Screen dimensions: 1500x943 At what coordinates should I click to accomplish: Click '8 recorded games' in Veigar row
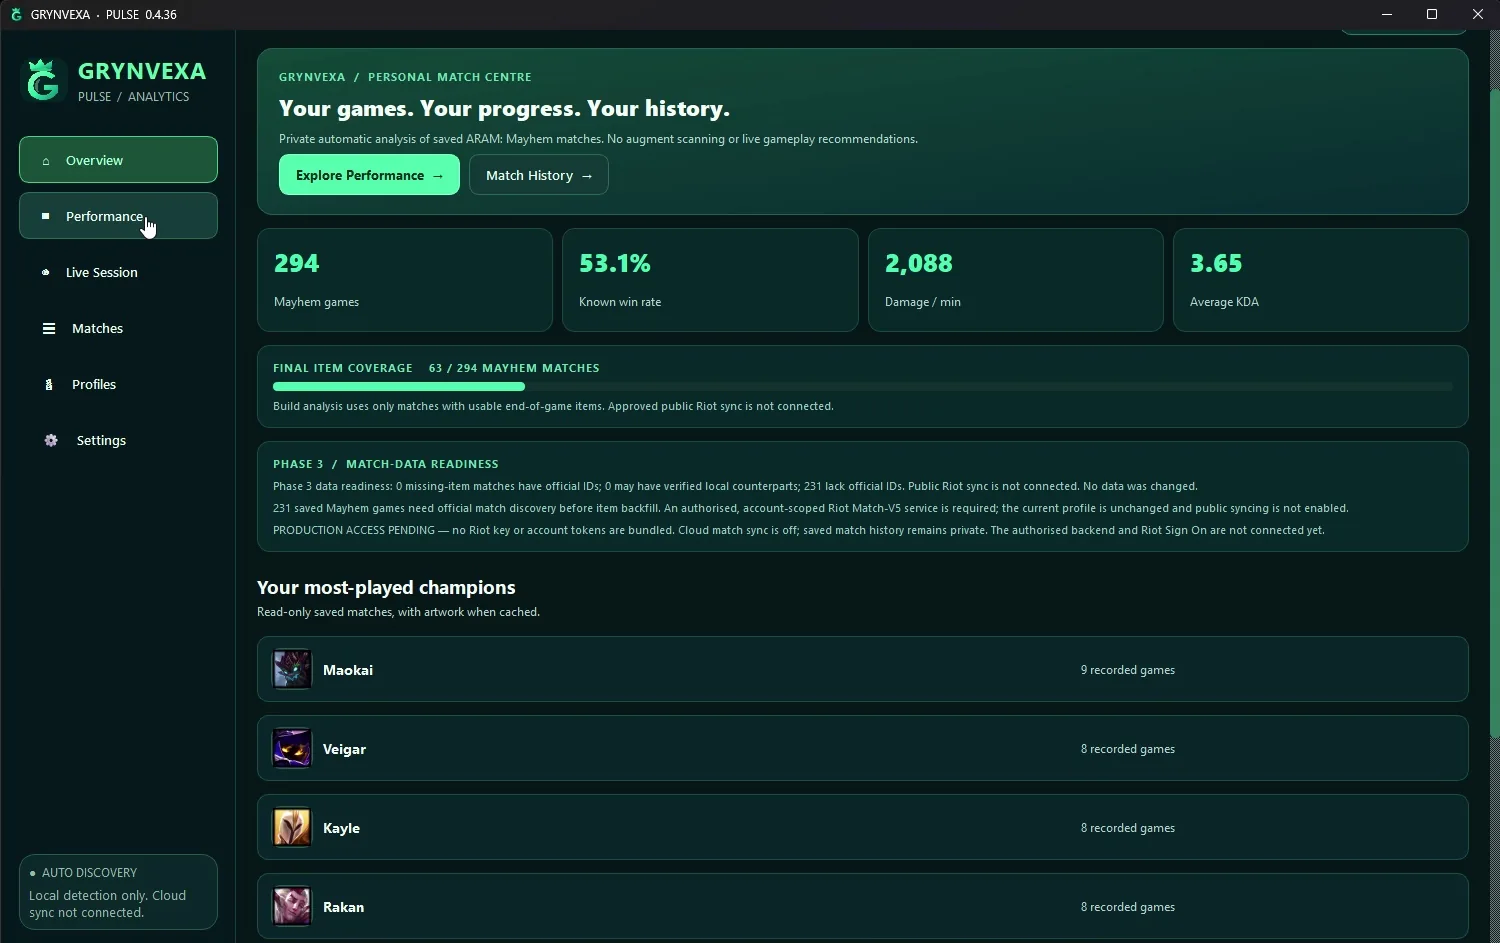pyautogui.click(x=1128, y=749)
